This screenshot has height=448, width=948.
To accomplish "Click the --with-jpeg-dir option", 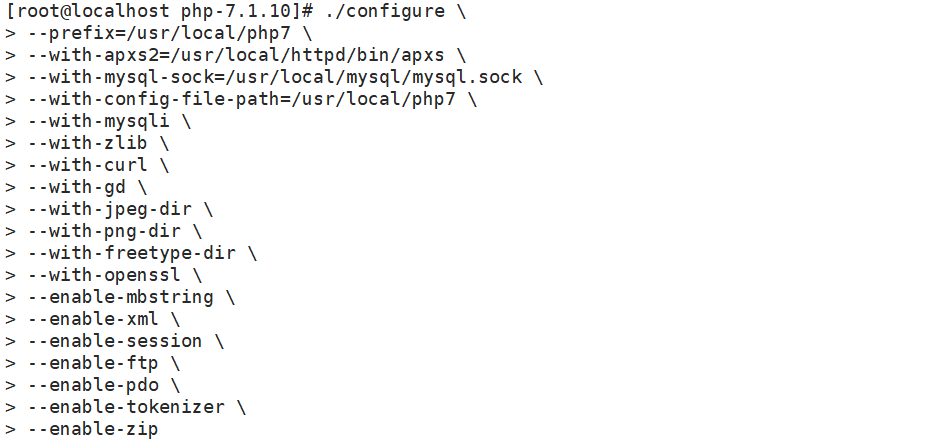I will pos(108,209).
